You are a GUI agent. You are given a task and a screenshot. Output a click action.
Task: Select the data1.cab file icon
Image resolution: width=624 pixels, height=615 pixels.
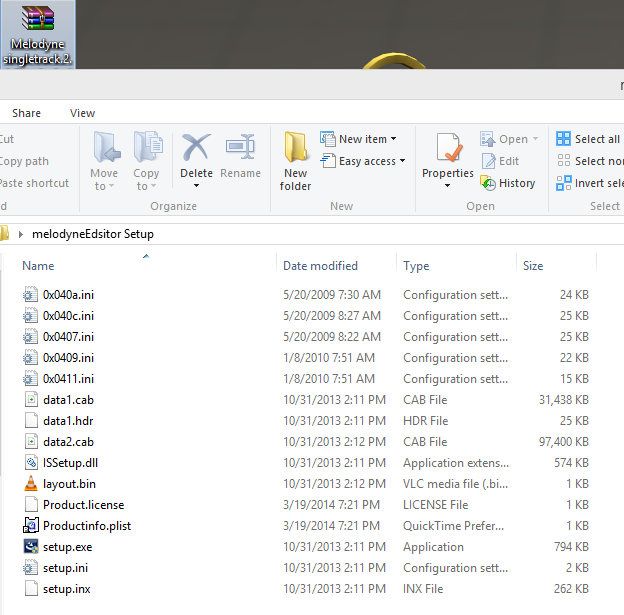tap(31, 399)
